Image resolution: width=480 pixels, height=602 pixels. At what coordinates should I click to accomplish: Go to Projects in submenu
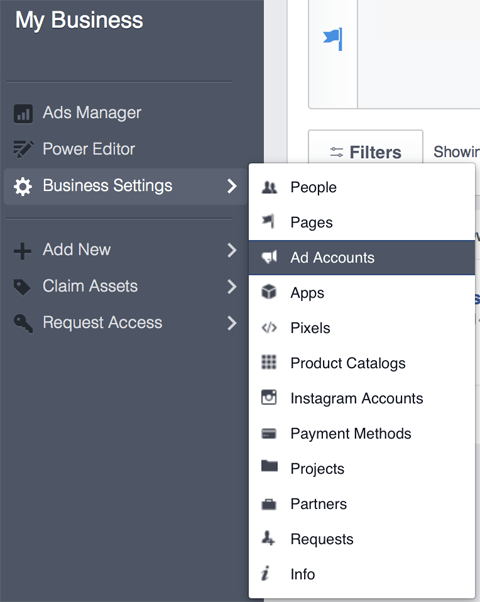[x=362, y=469]
